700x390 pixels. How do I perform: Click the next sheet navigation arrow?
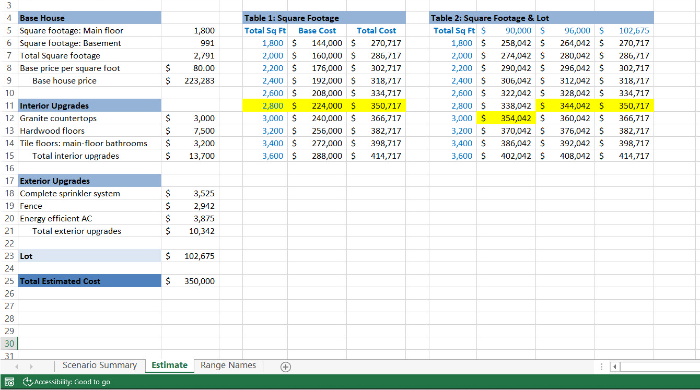click(31, 366)
